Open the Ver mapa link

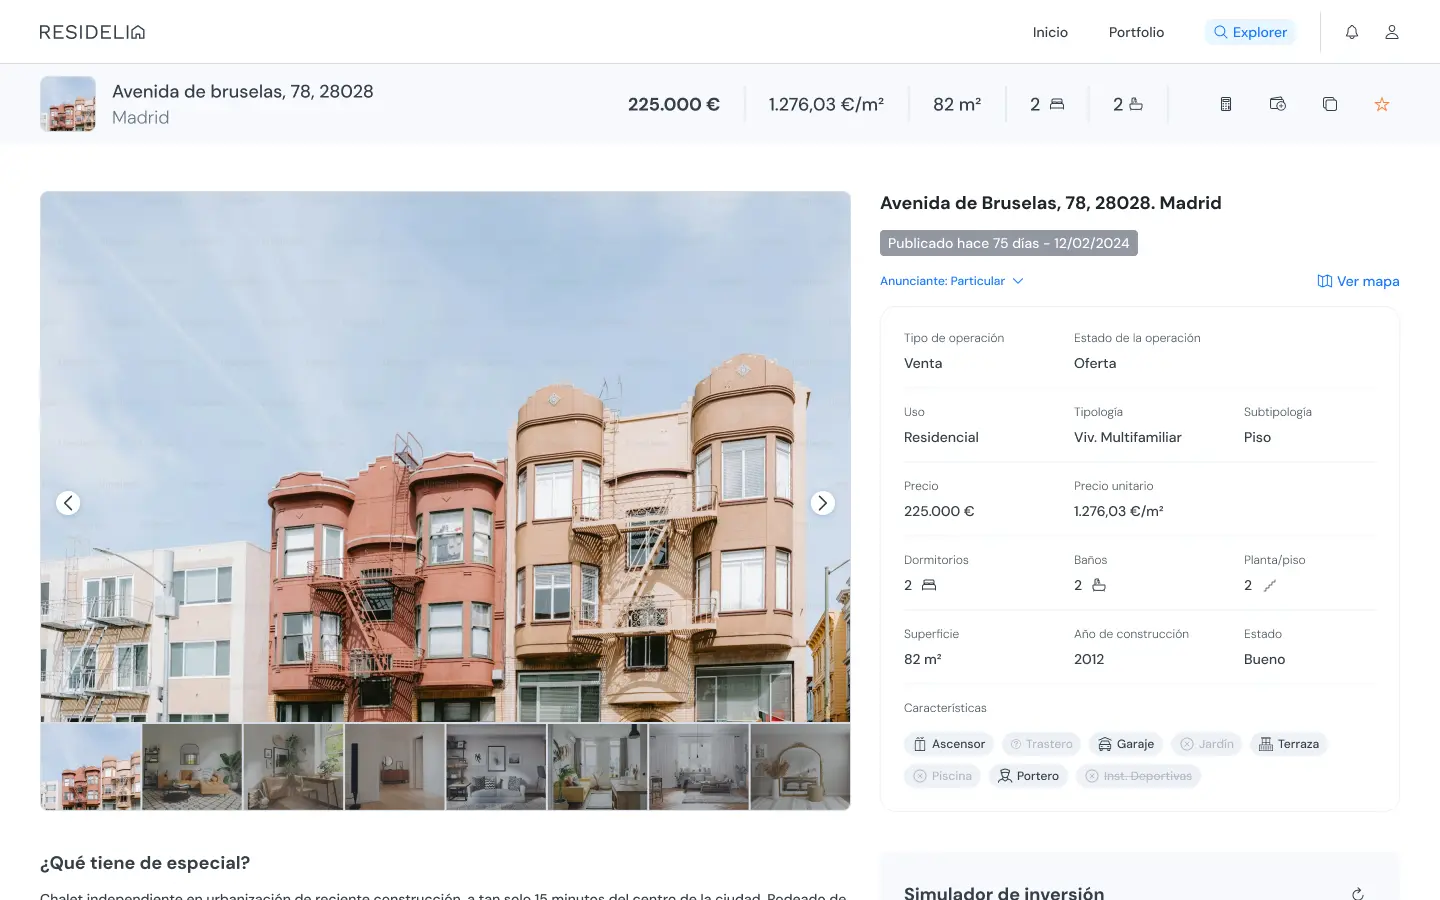click(1358, 281)
